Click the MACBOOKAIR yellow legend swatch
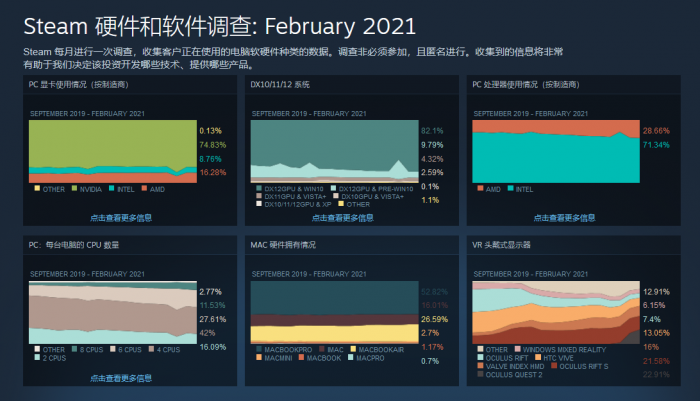The width and height of the screenshot is (700, 401). coord(353,349)
